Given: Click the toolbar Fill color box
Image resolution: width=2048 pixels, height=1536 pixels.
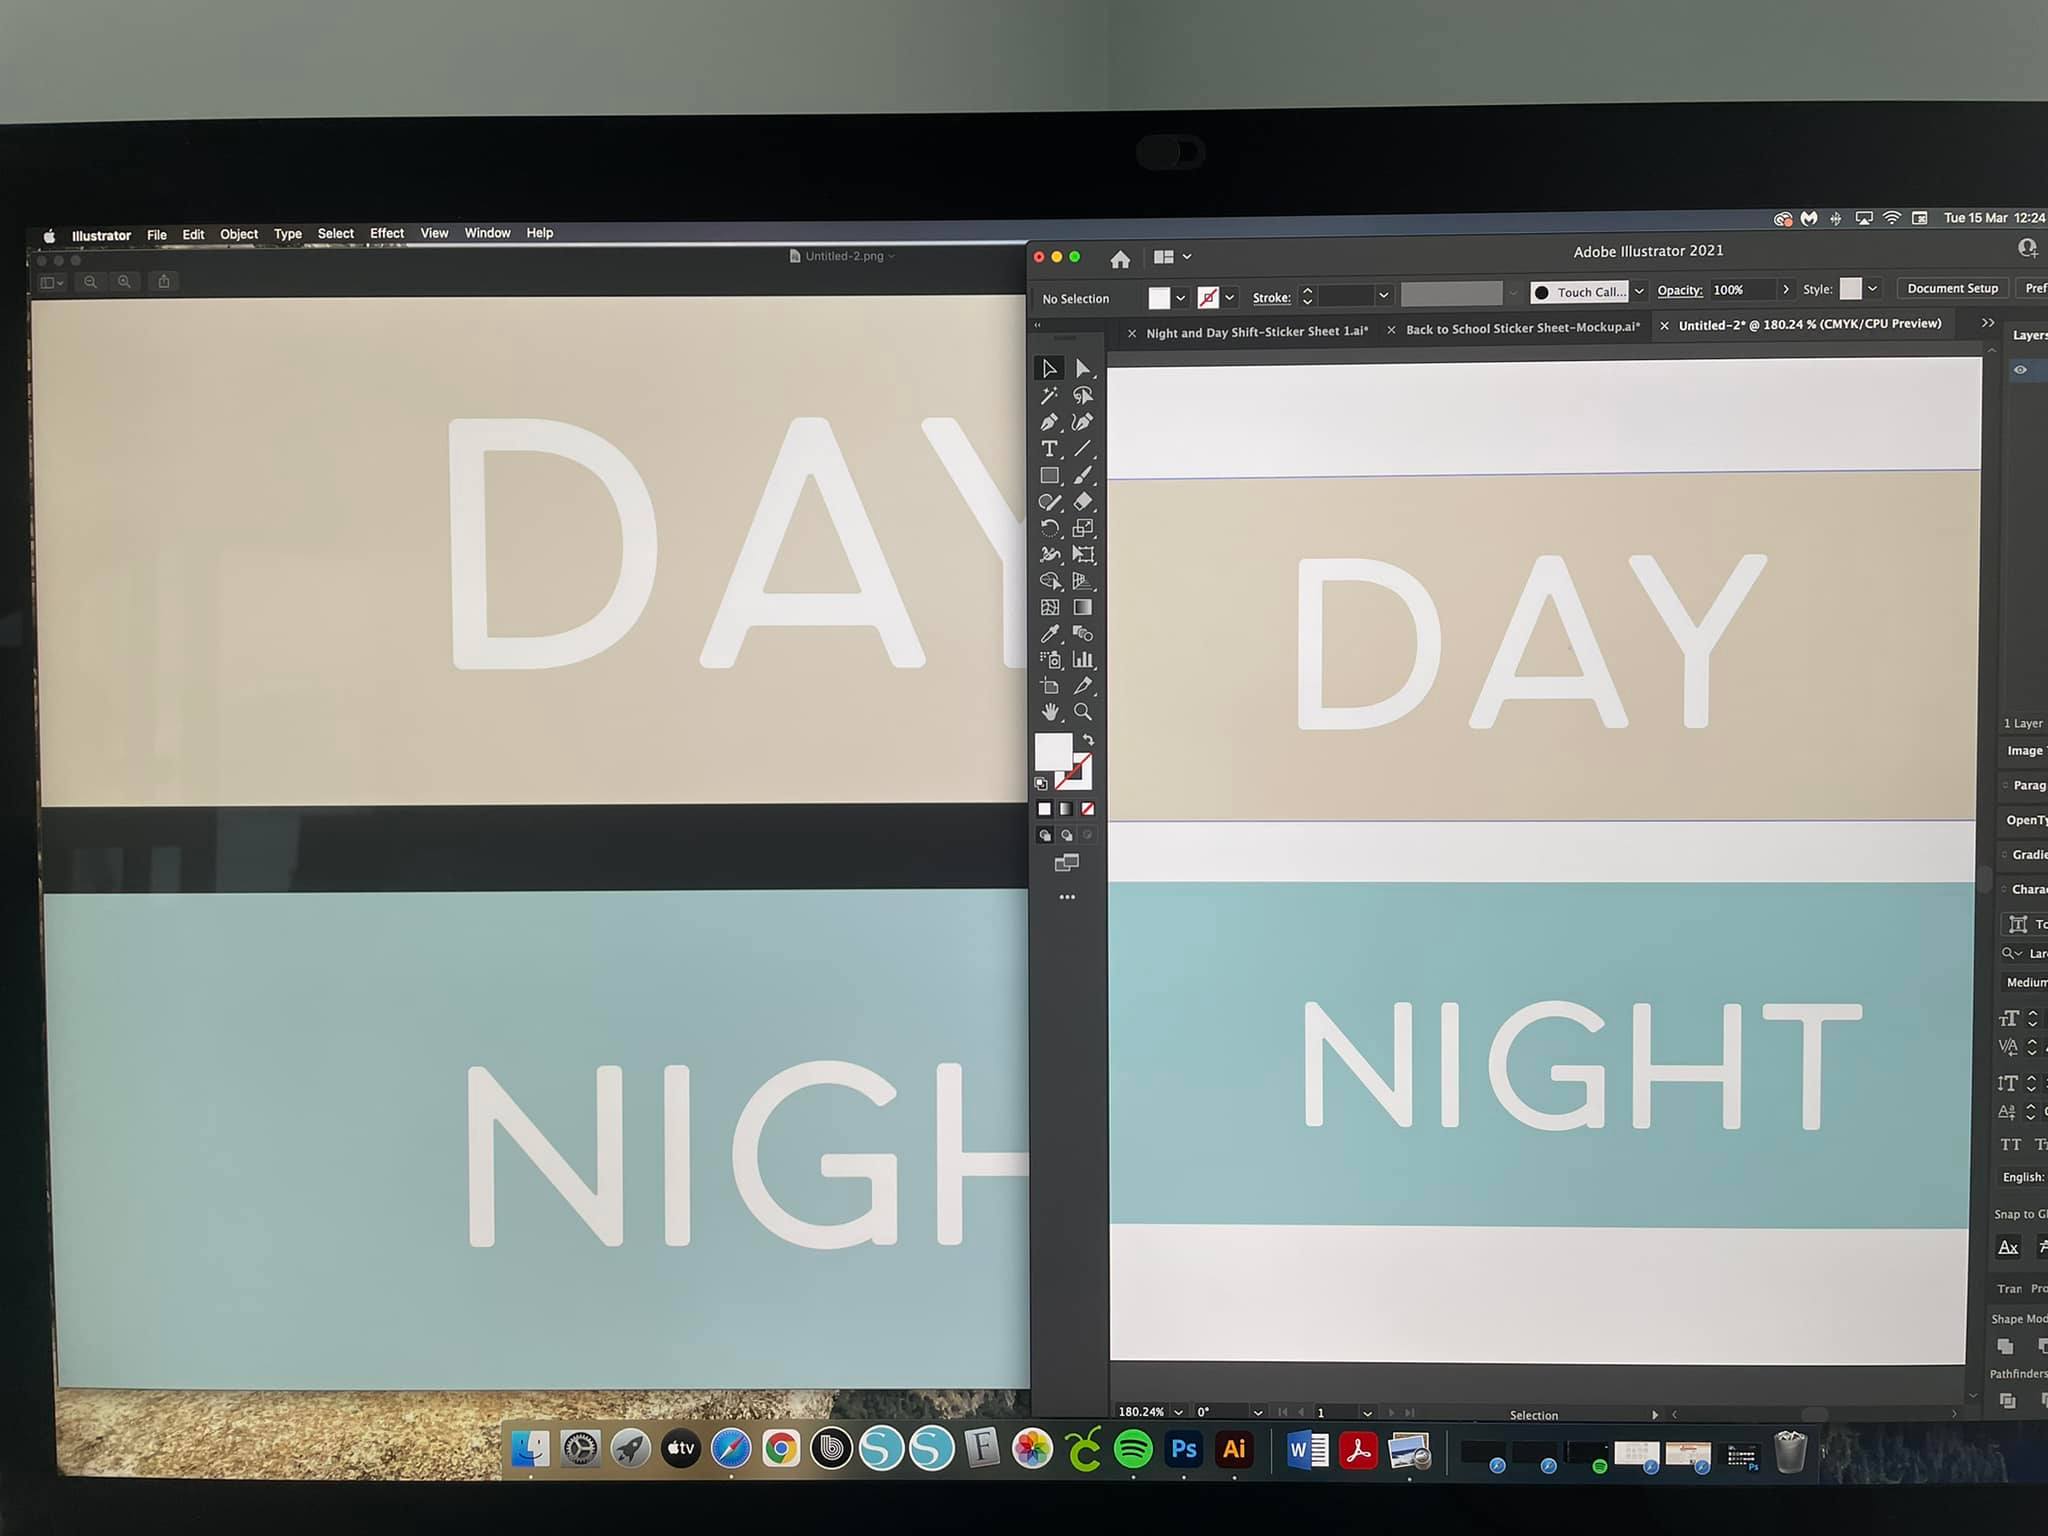Looking at the screenshot, I should 1053,751.
